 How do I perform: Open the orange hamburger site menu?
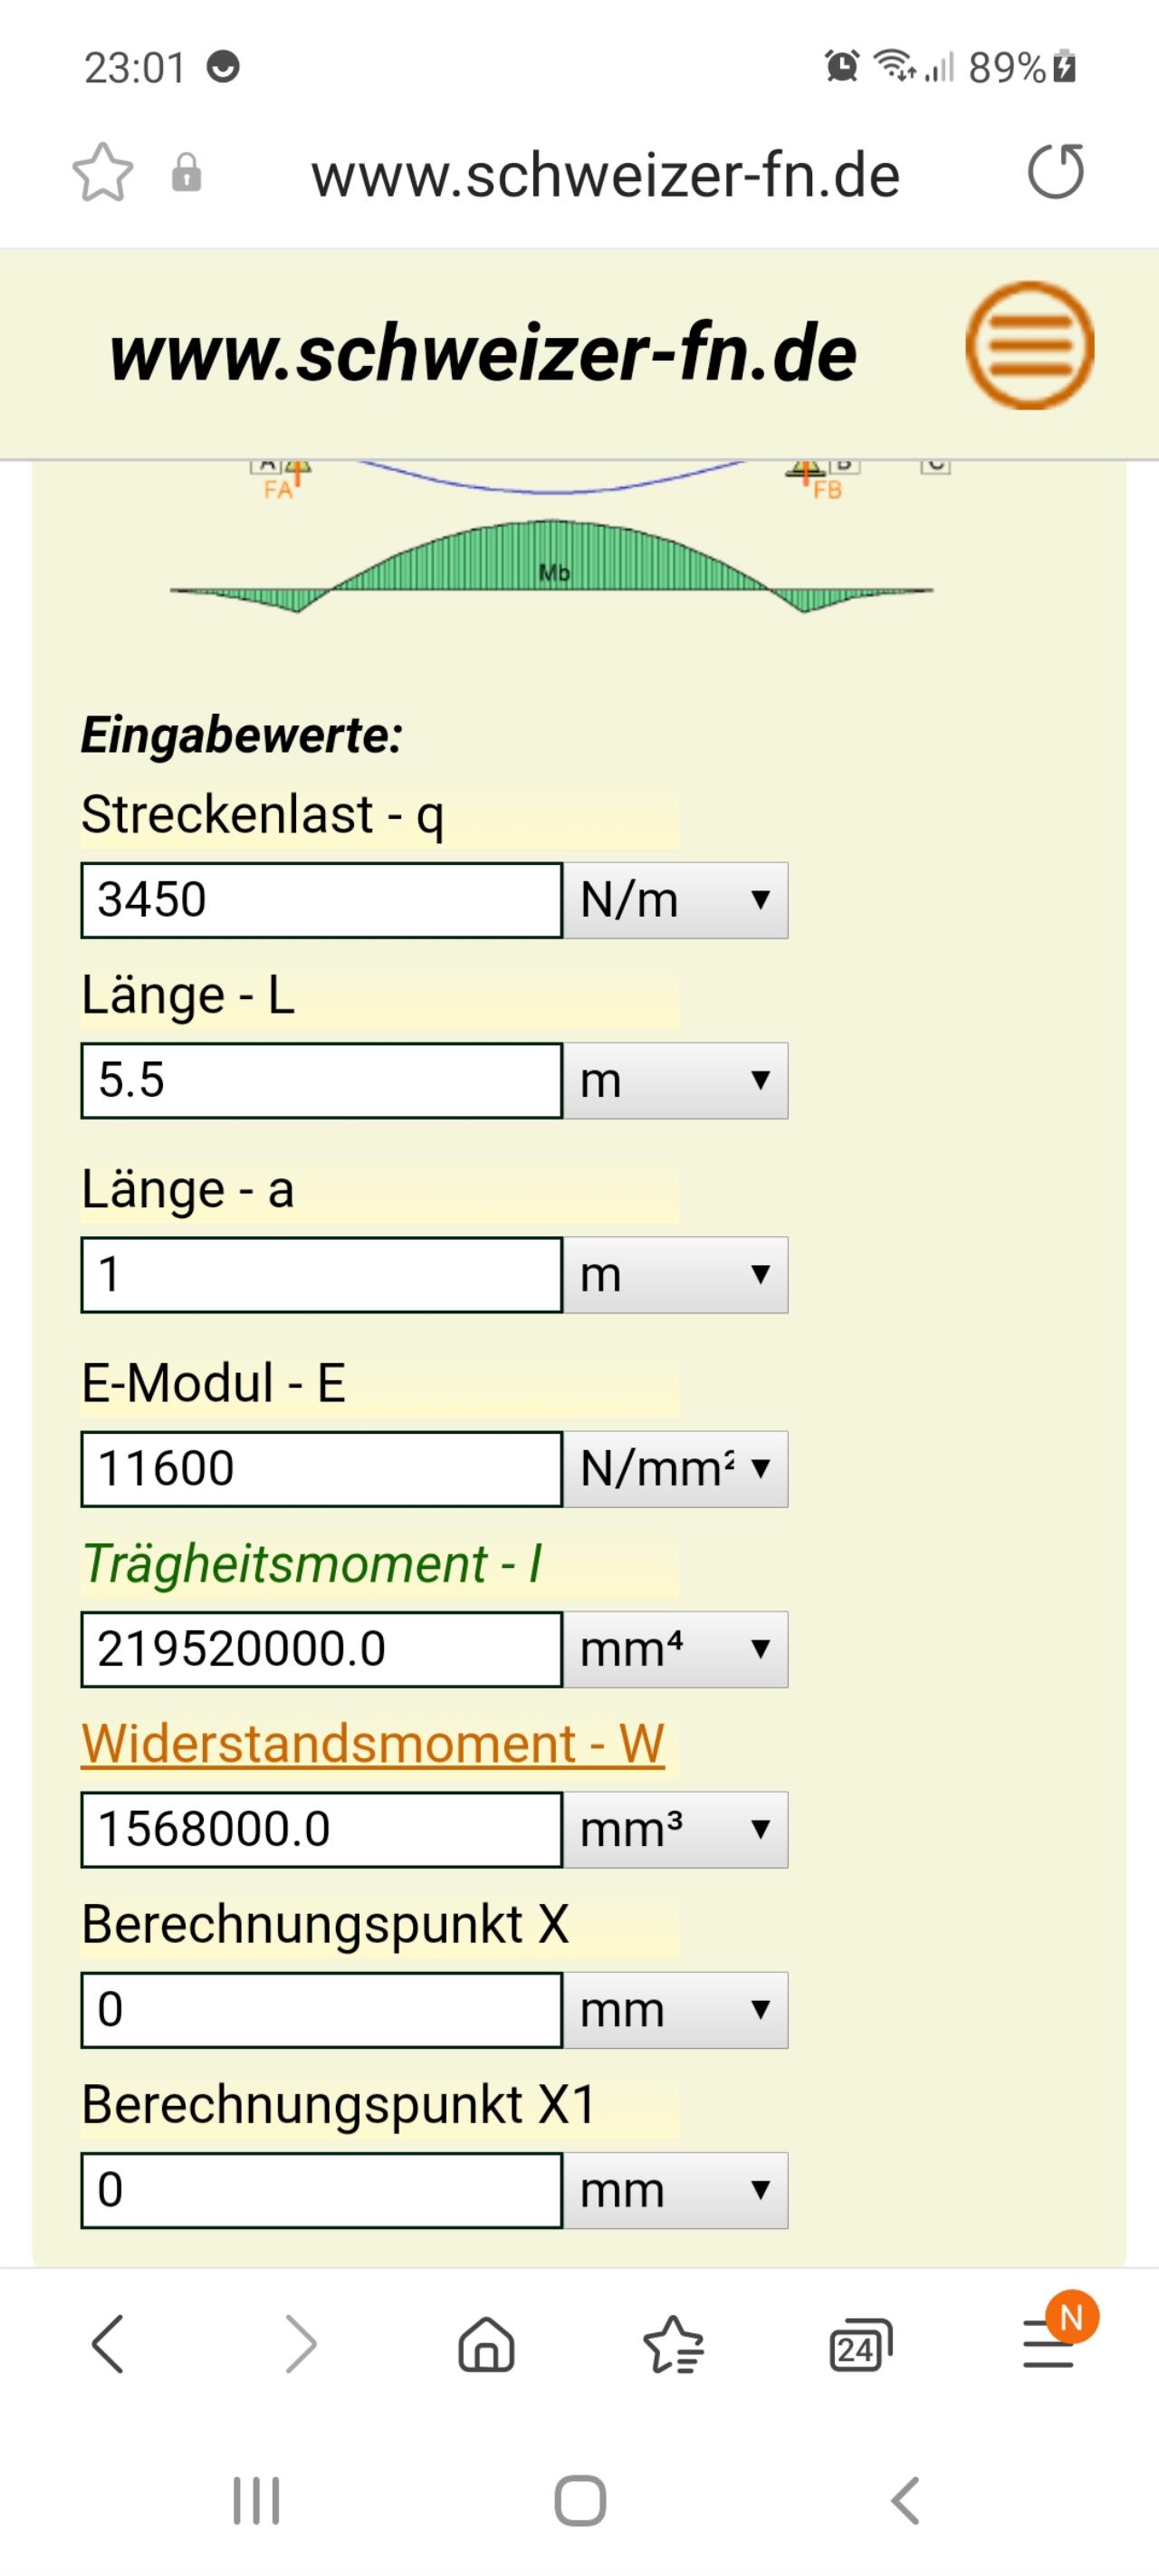(1029, 346)
